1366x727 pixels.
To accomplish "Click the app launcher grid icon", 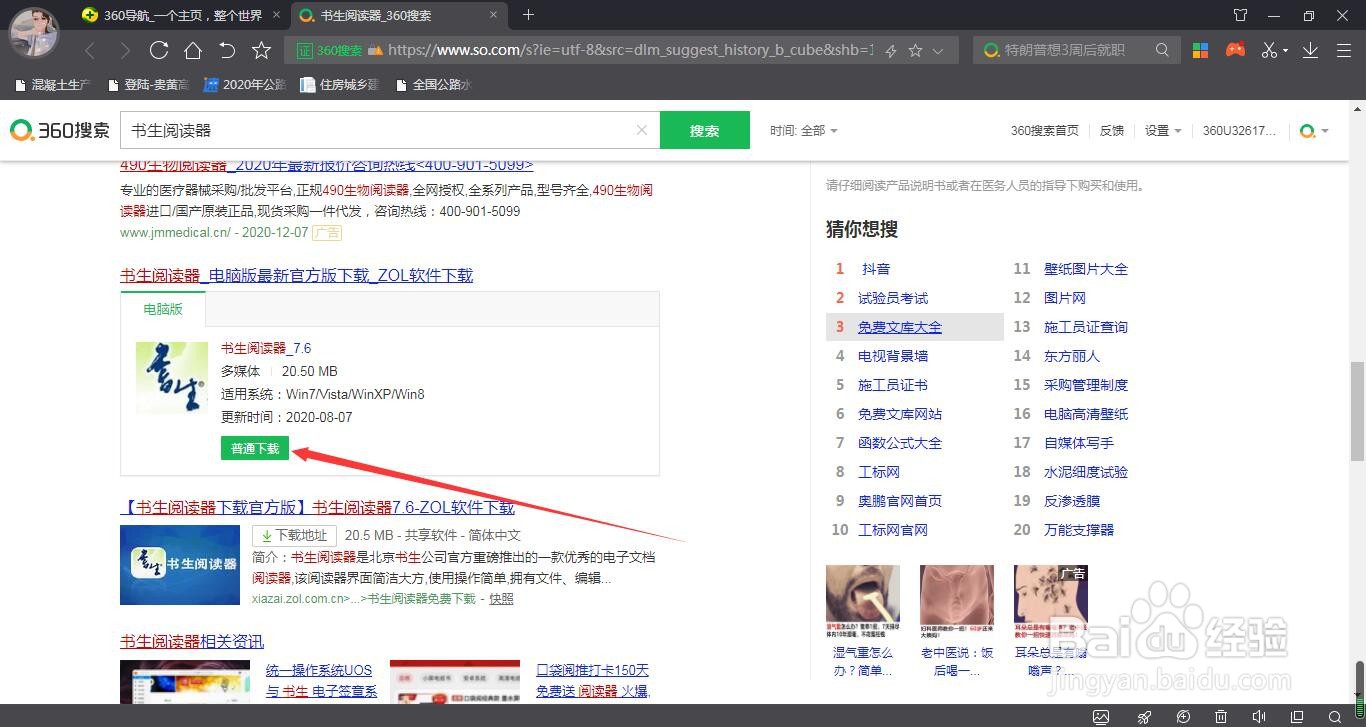I will (1199, 49).
